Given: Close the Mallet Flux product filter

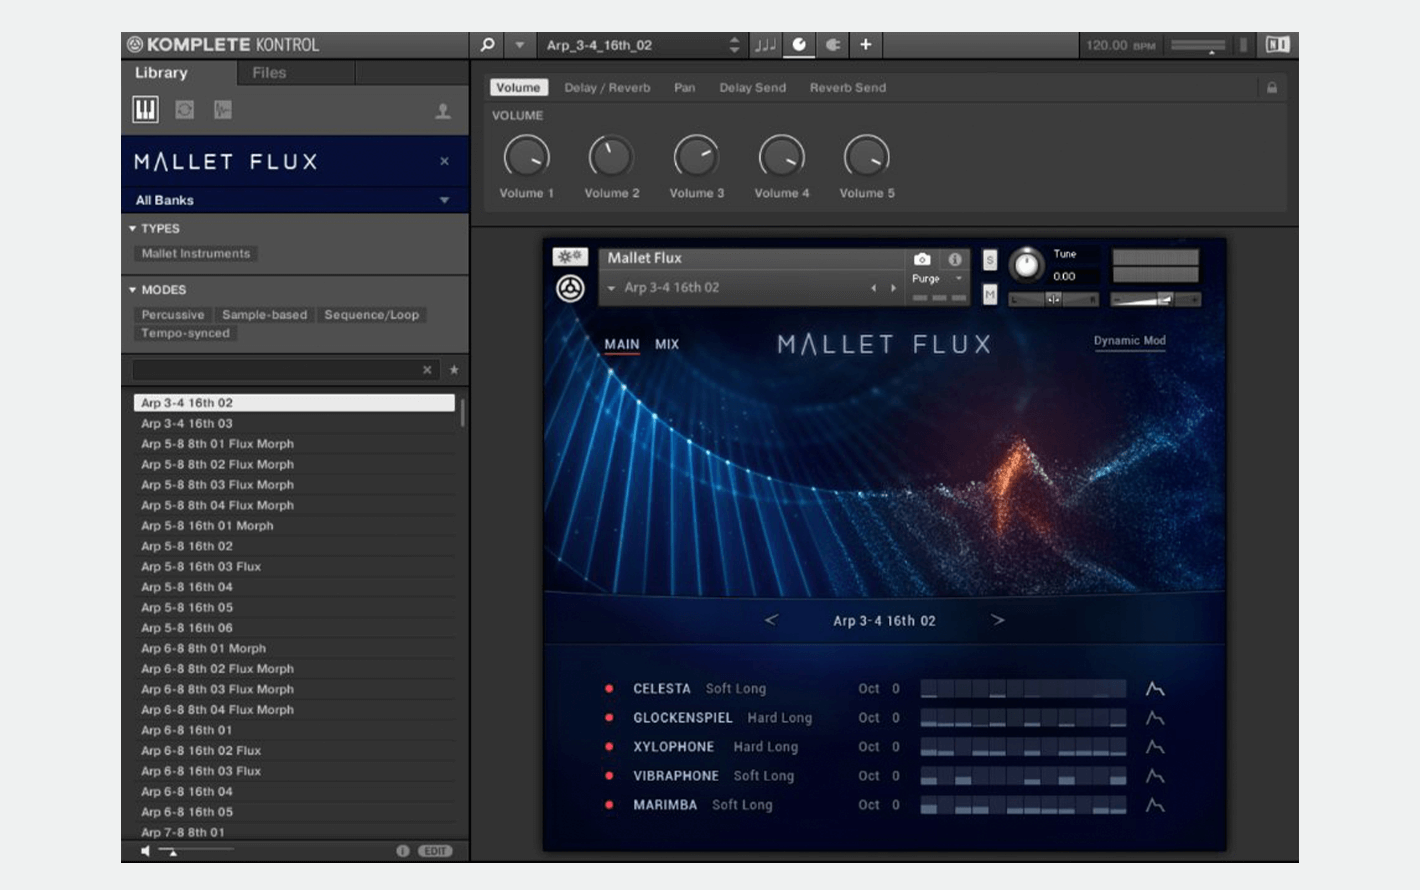Looking at the screenshot, I should coord(445,161).
